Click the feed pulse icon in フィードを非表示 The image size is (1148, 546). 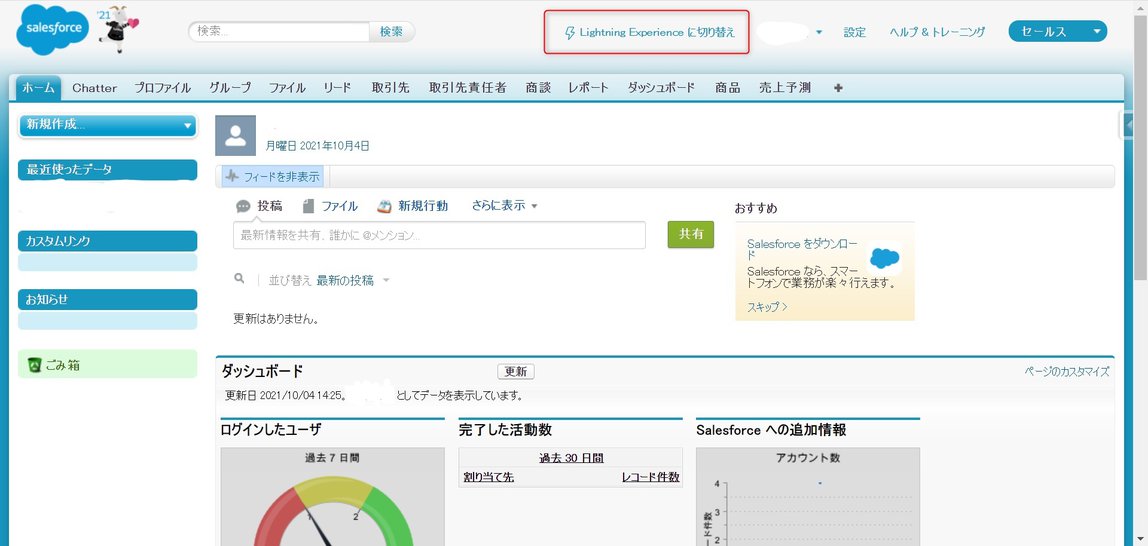232,176
